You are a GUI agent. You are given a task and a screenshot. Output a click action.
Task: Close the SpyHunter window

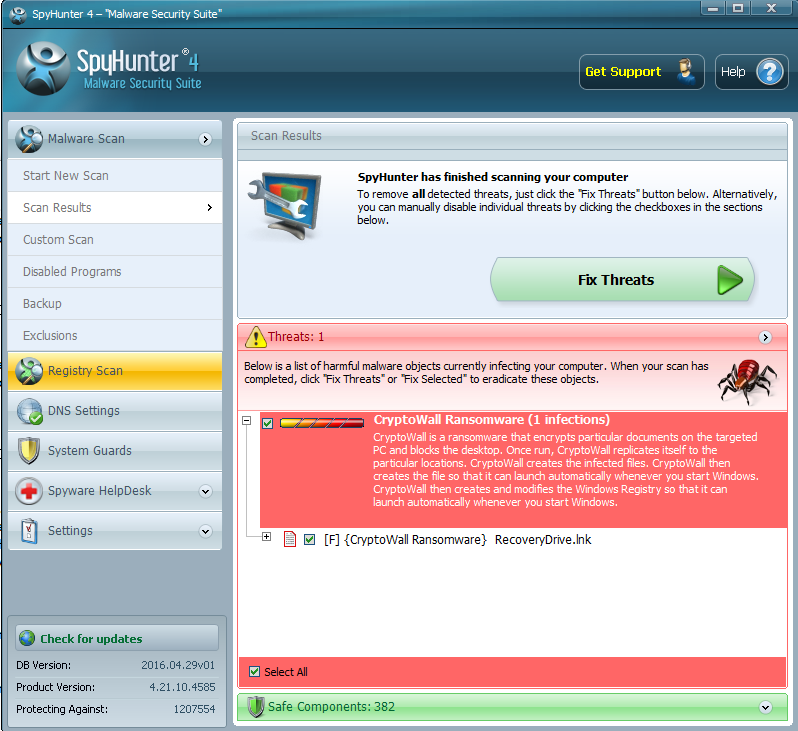click(x=772, y=8)
